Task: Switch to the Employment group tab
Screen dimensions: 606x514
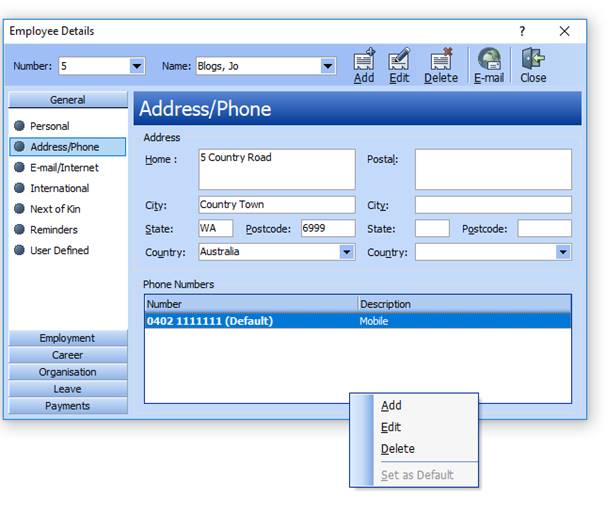Action: [68, 338]
